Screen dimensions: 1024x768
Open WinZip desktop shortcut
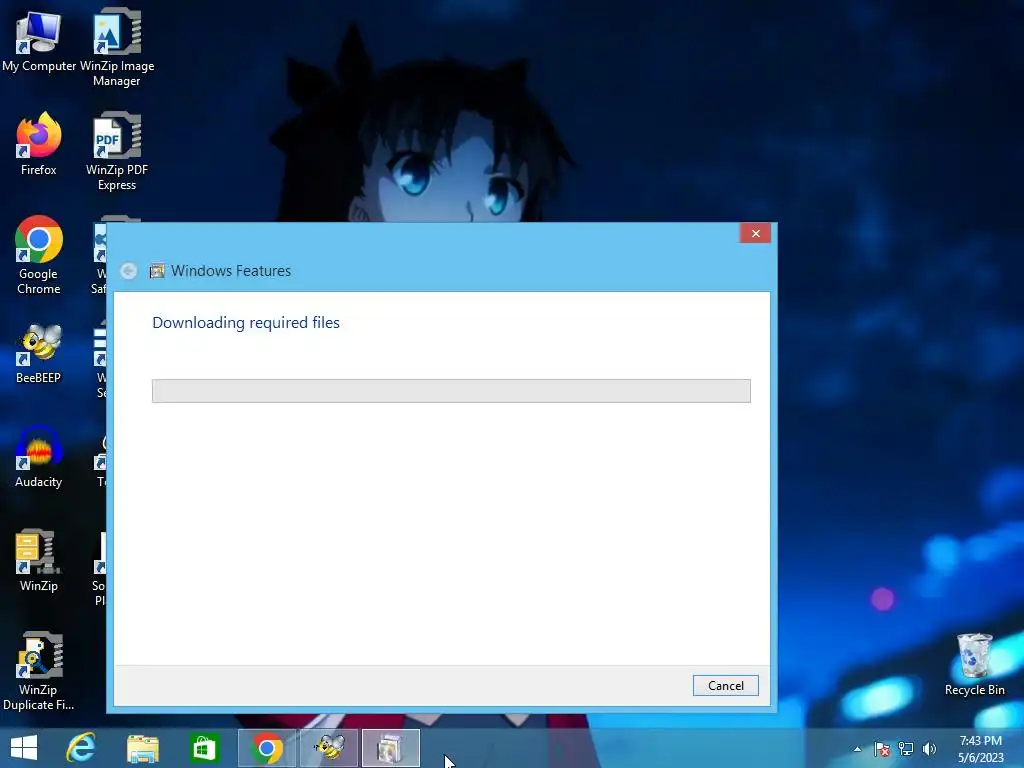click(39, 560)
